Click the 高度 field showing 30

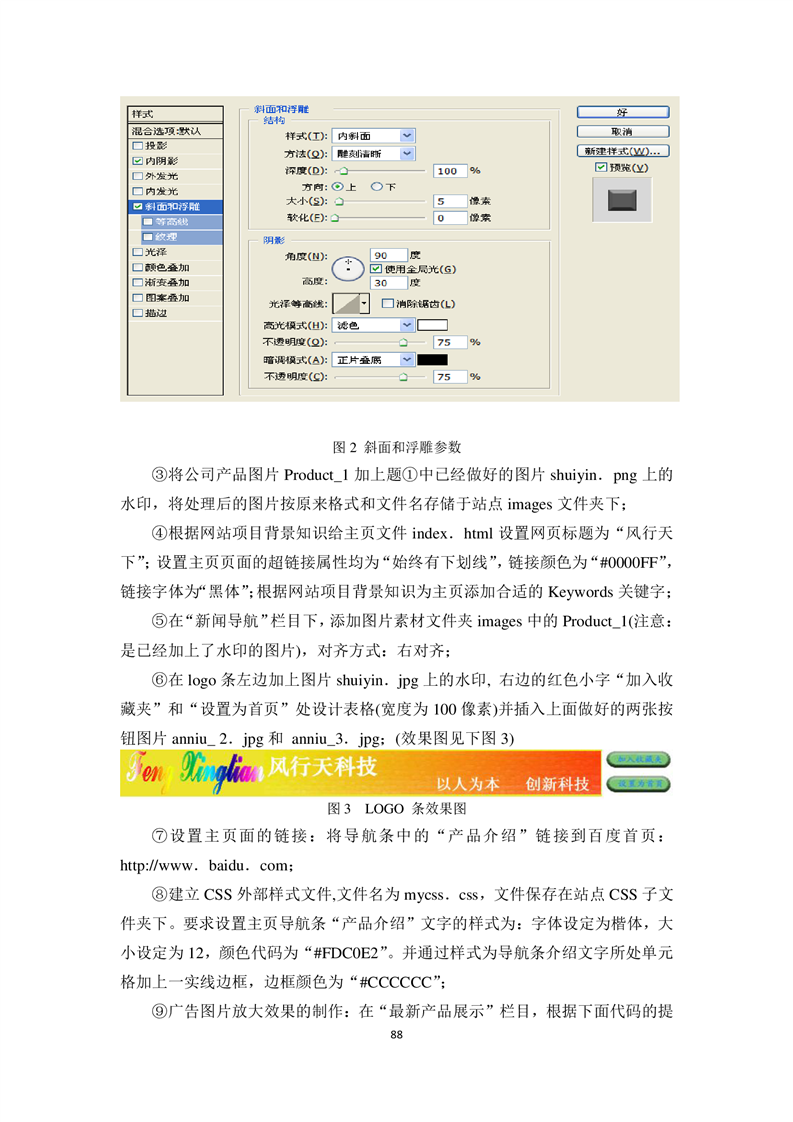coord(389,283)
